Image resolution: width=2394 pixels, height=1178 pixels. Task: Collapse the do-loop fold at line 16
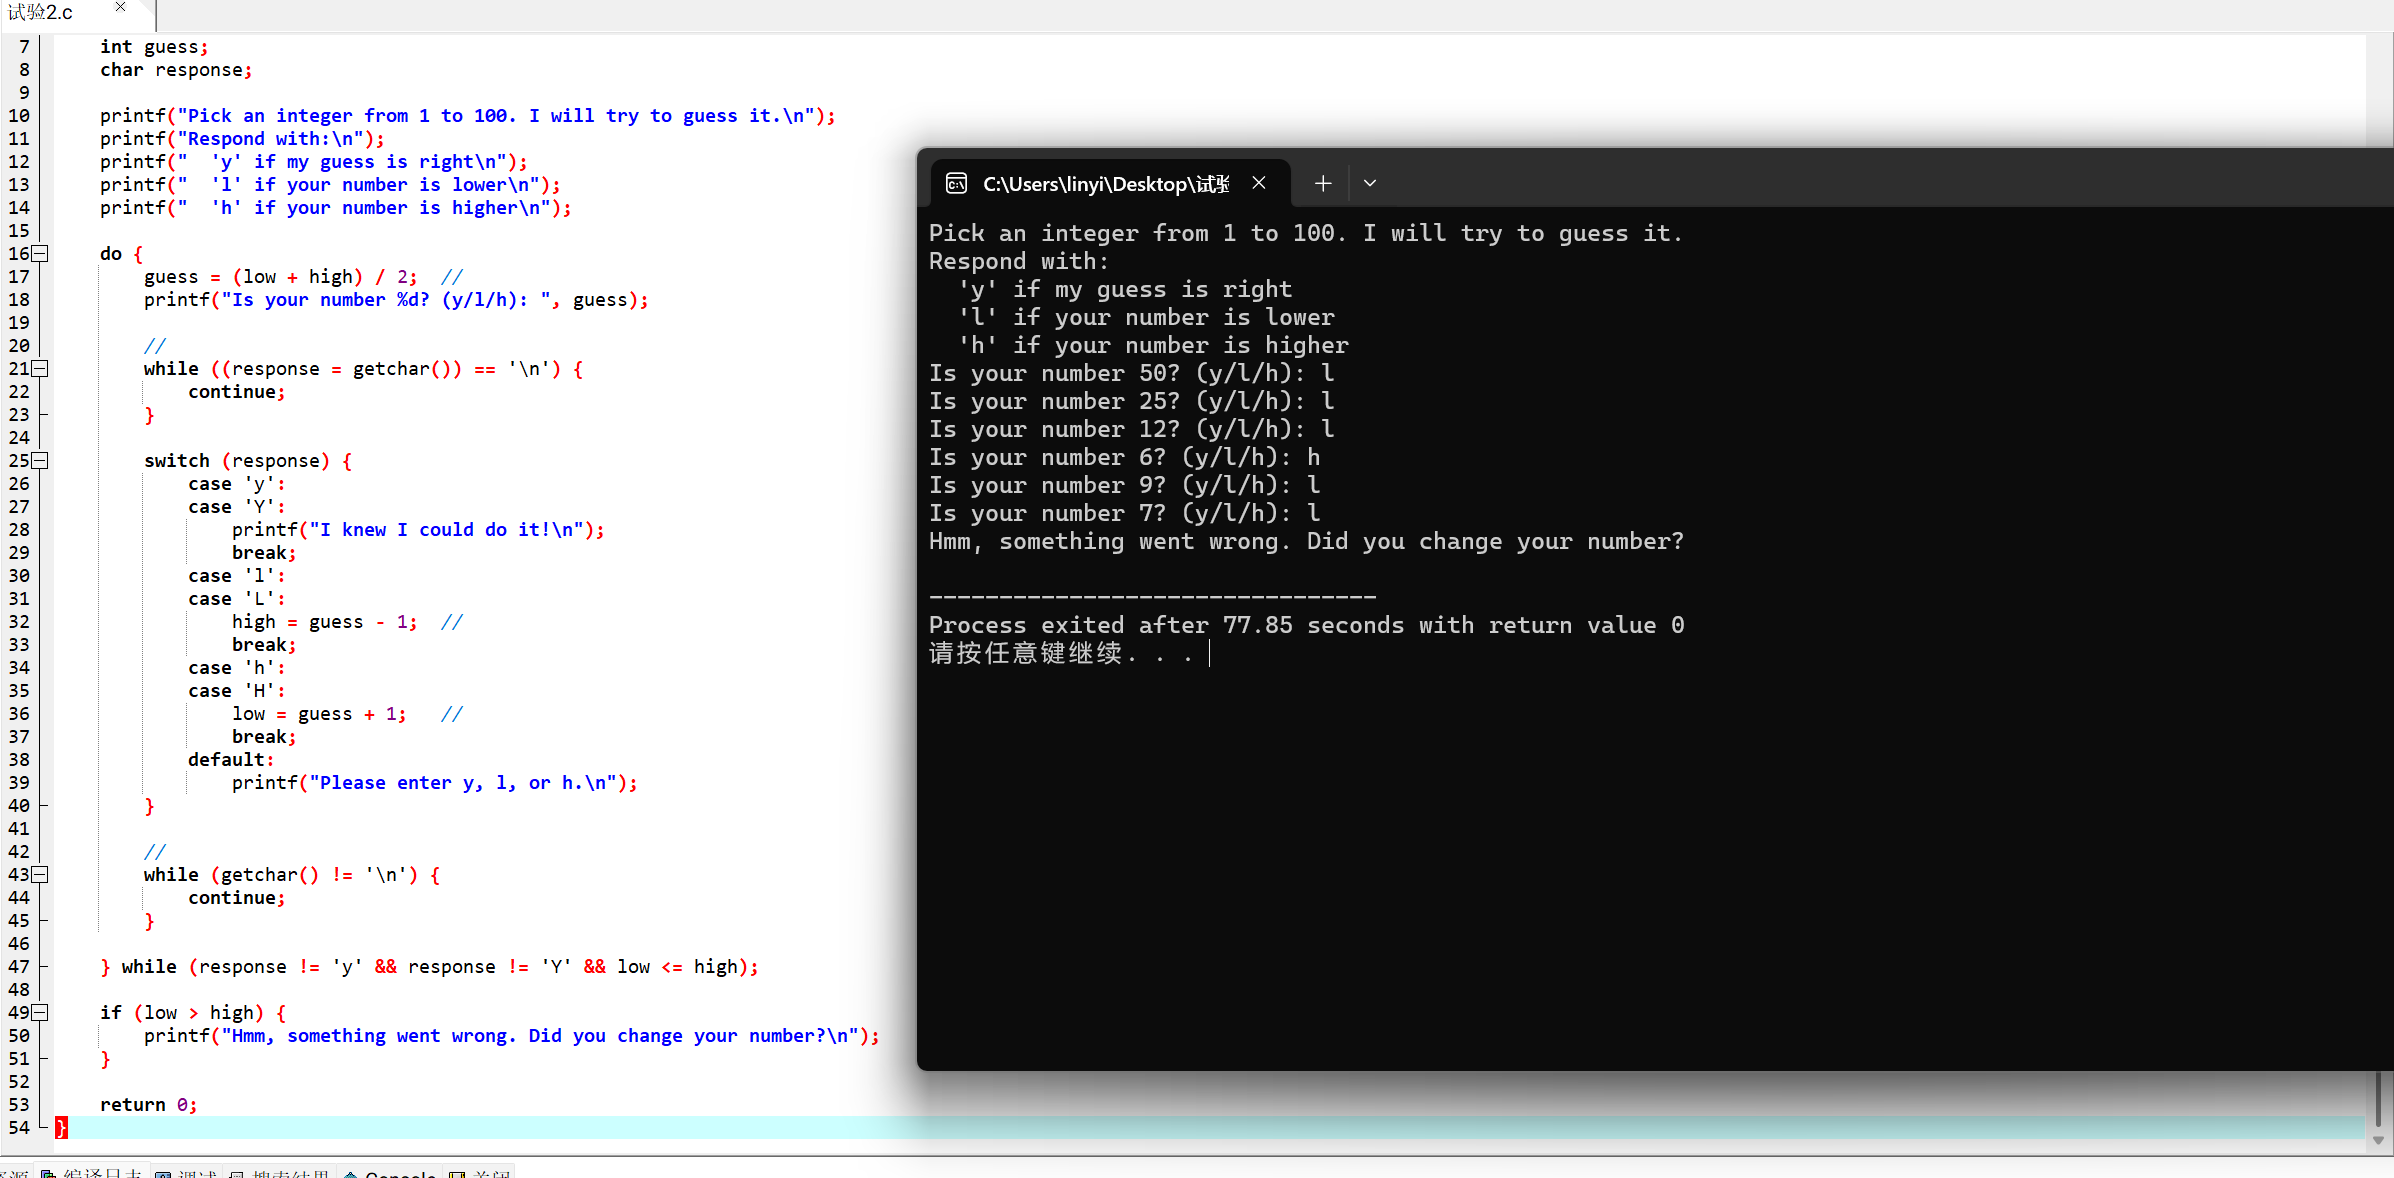click(x=40, y=254)
